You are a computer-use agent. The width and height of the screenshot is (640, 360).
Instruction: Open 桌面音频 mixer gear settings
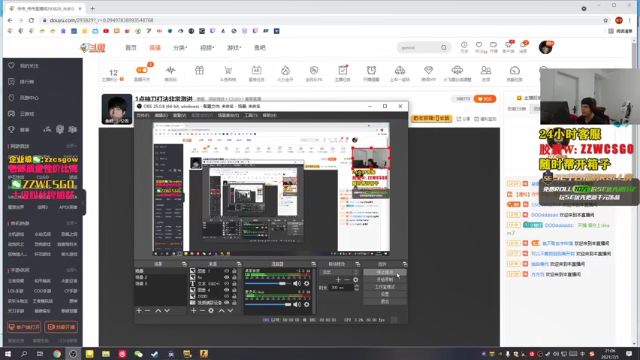tap(307, 283)
